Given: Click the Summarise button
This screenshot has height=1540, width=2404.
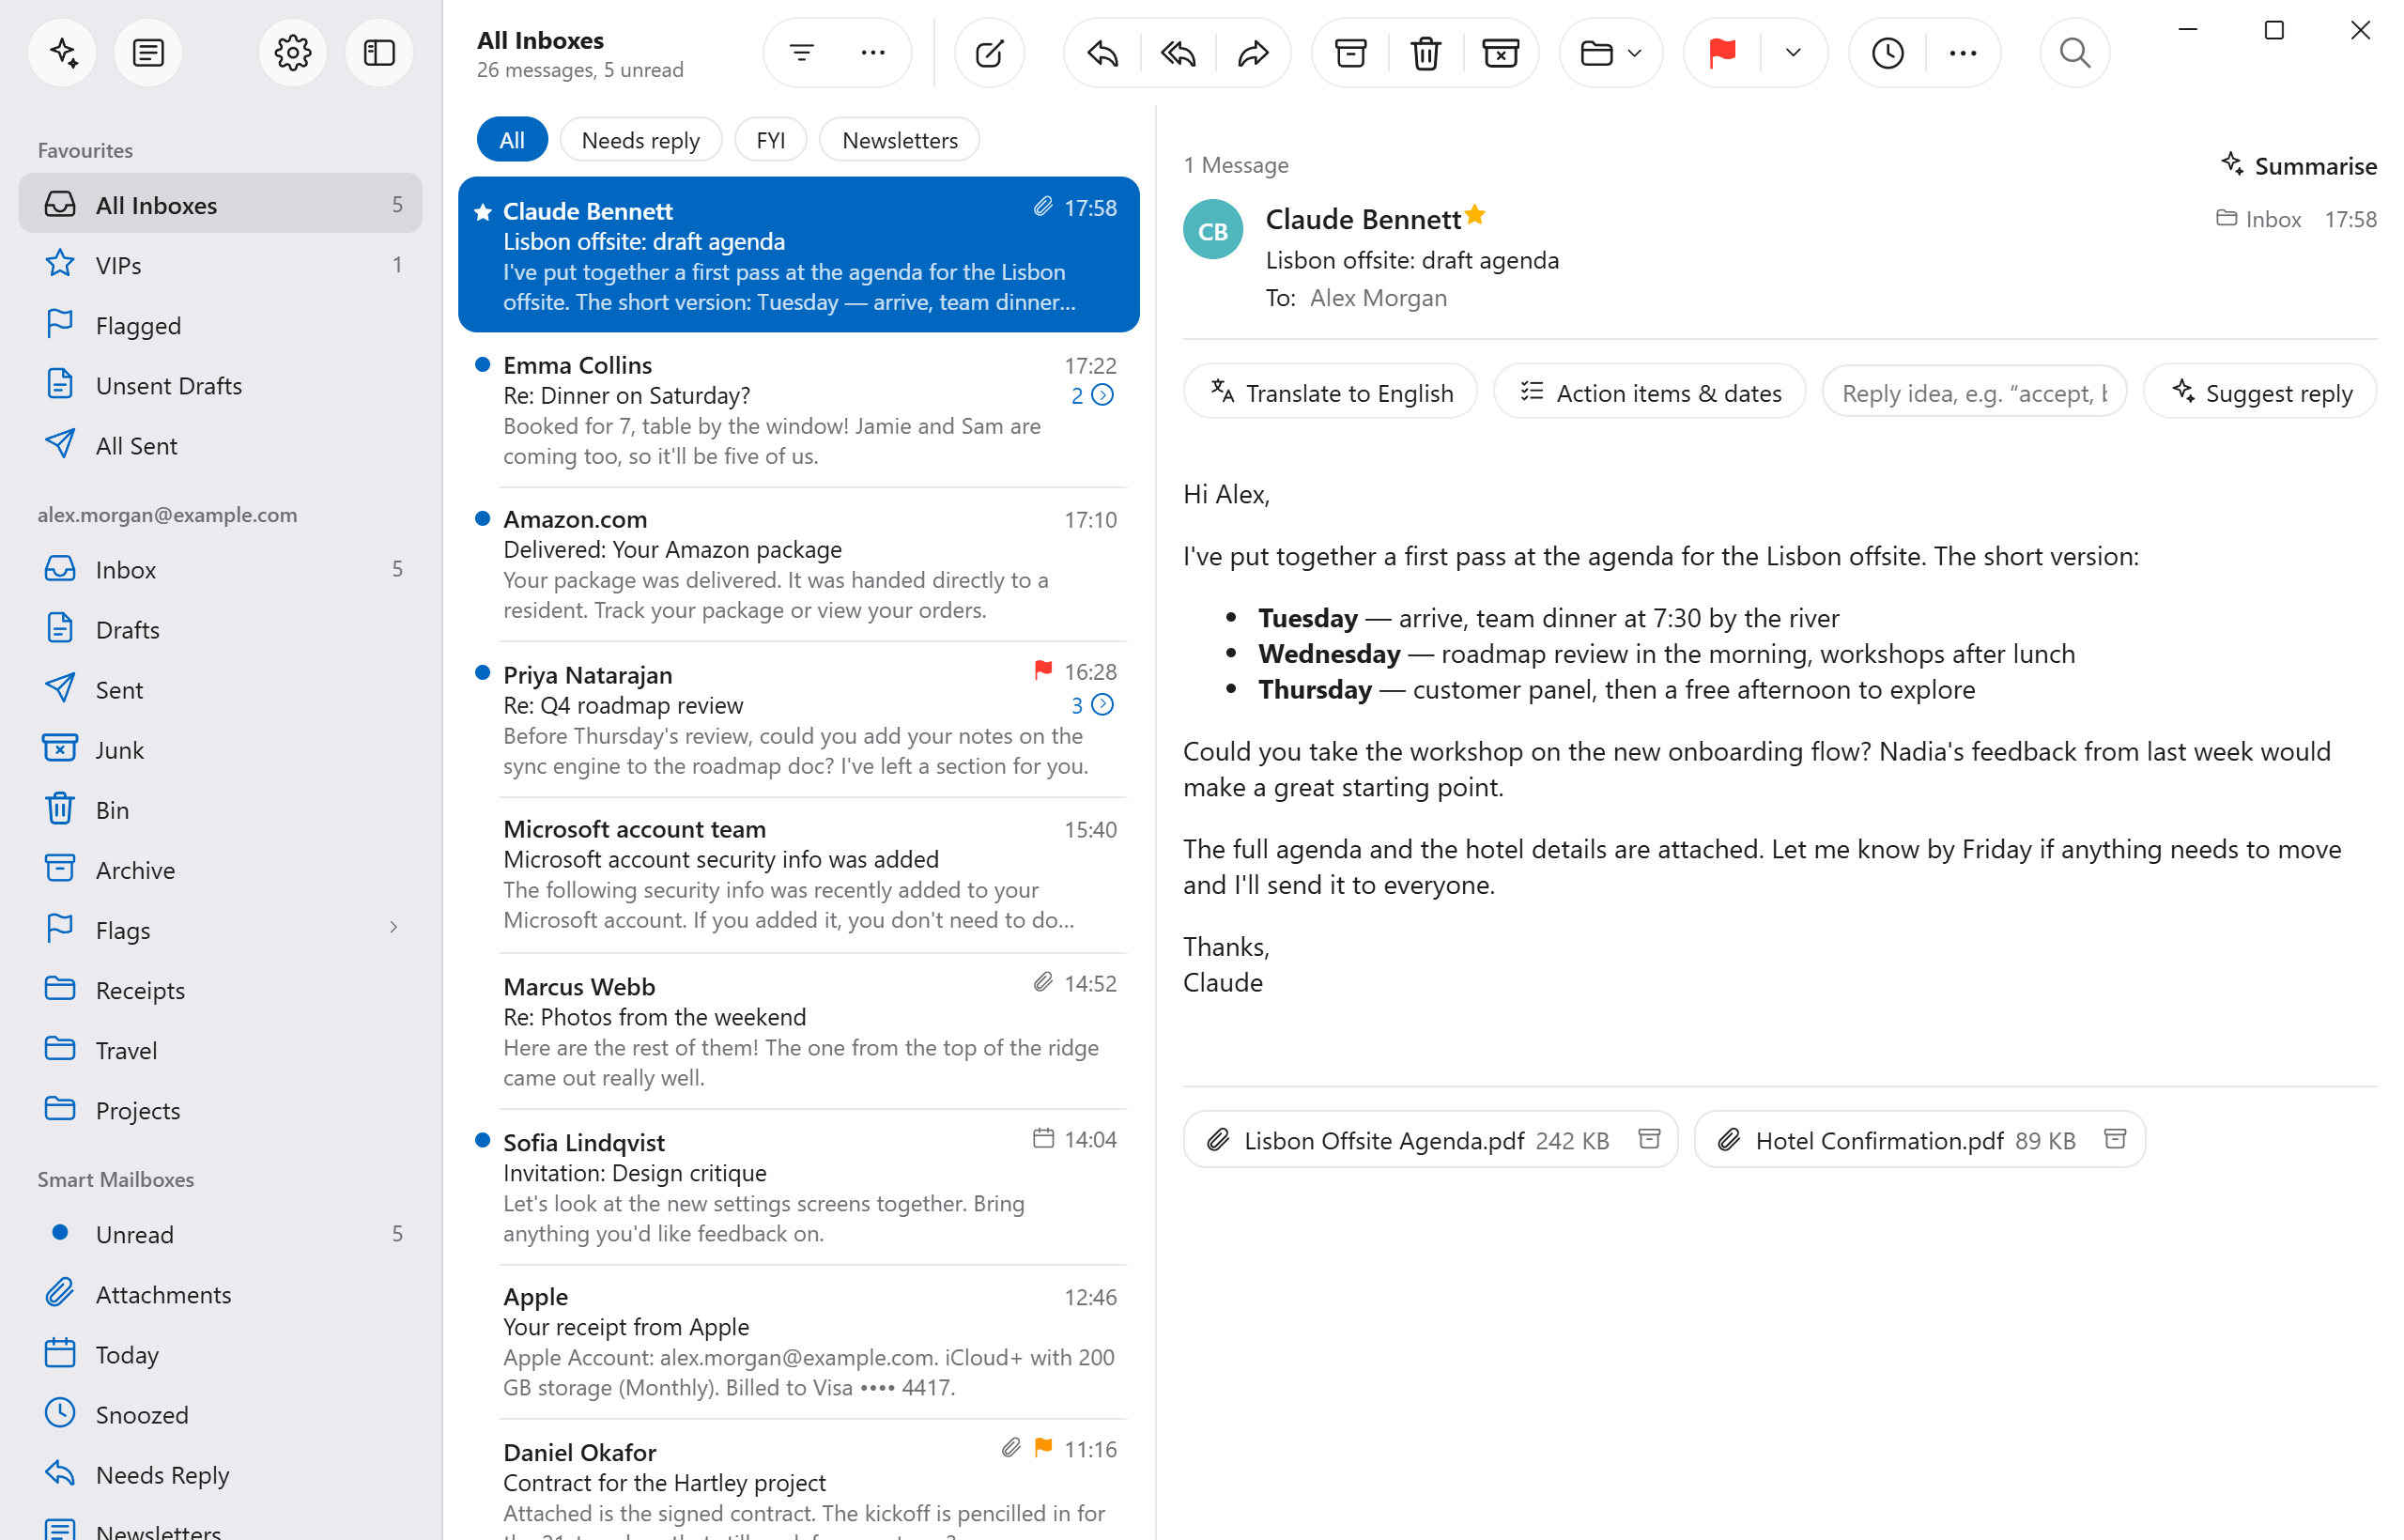Looking at the screenshot, I should tap(2297, 166).
